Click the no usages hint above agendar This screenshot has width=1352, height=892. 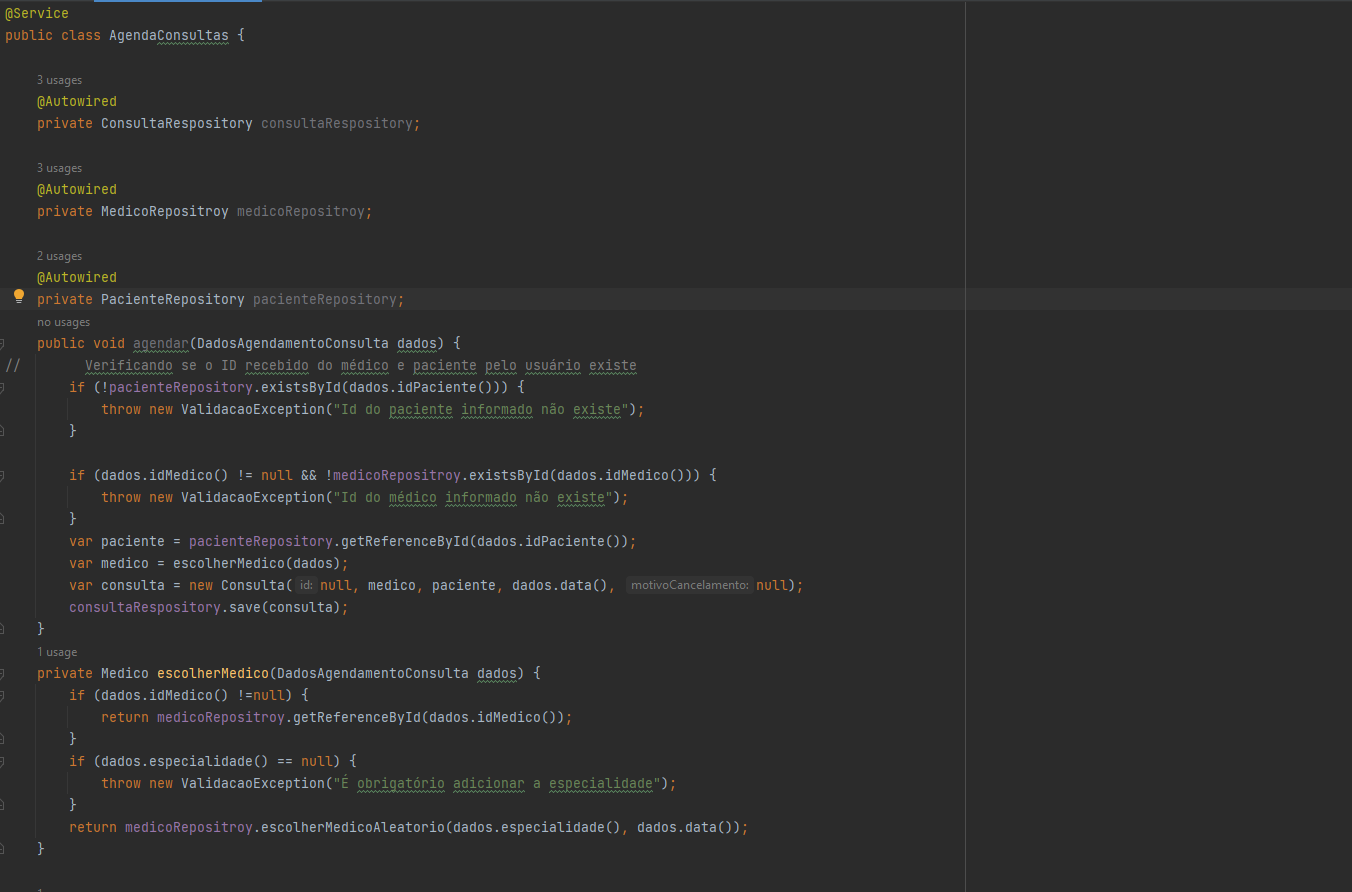(x=64, y=322)
